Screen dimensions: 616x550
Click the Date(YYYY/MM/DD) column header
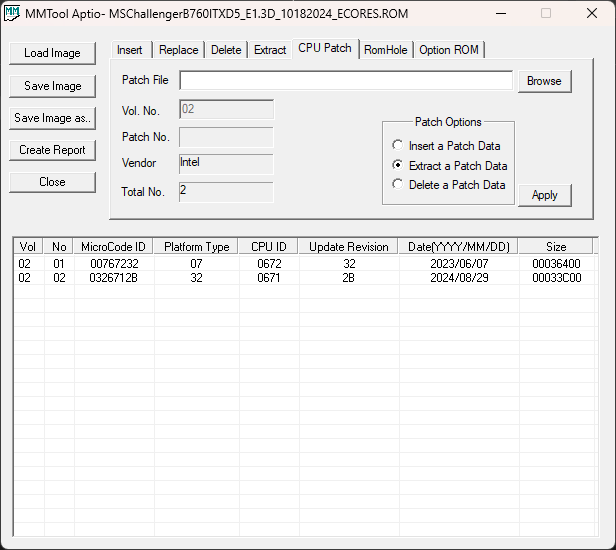(x=459, y=247)
